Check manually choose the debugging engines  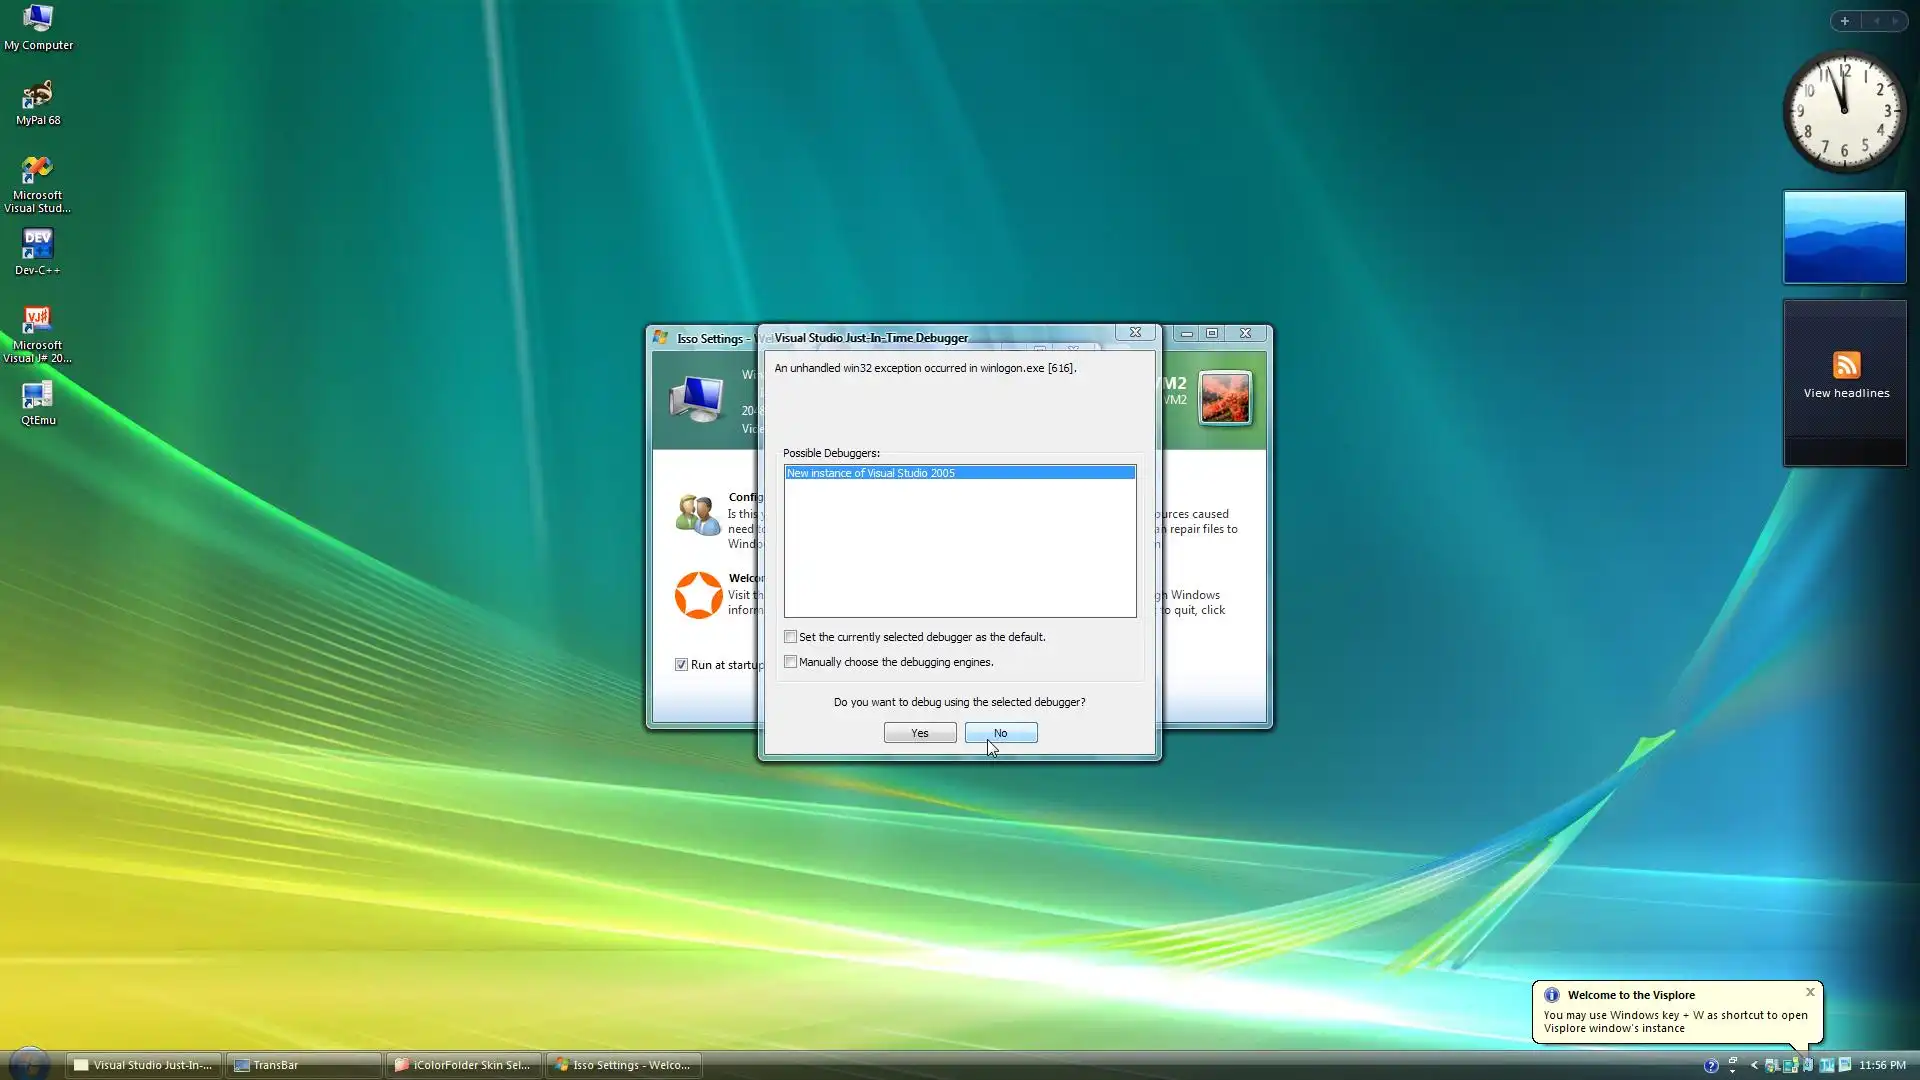point(791,662)
